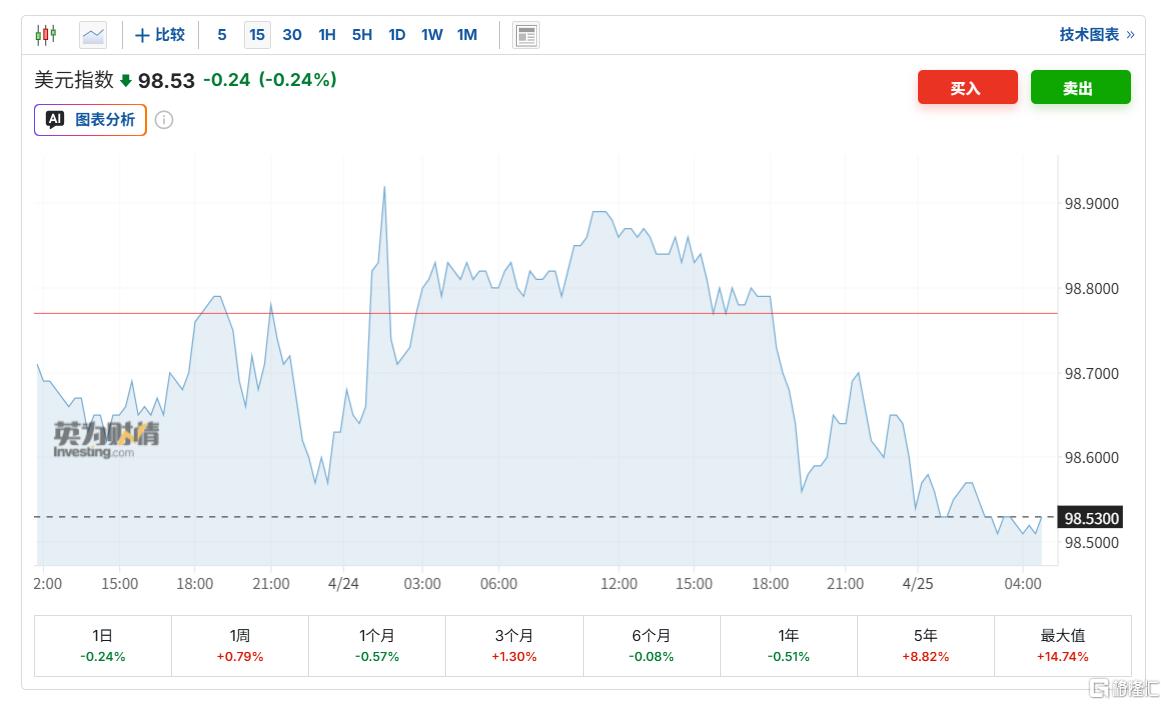Select the 5 minute interval
The height and width of the screenshot is (706, 1166).
222,35
